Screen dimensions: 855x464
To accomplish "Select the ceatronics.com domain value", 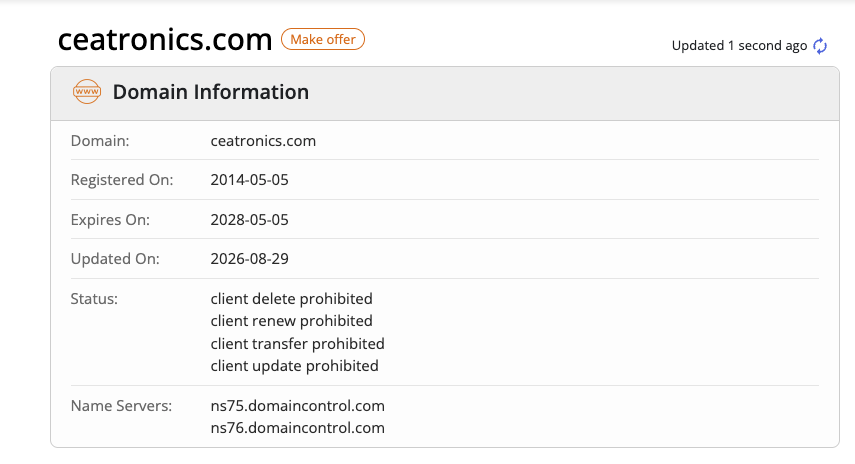I will pyautogui.click(x=263, y=141).
